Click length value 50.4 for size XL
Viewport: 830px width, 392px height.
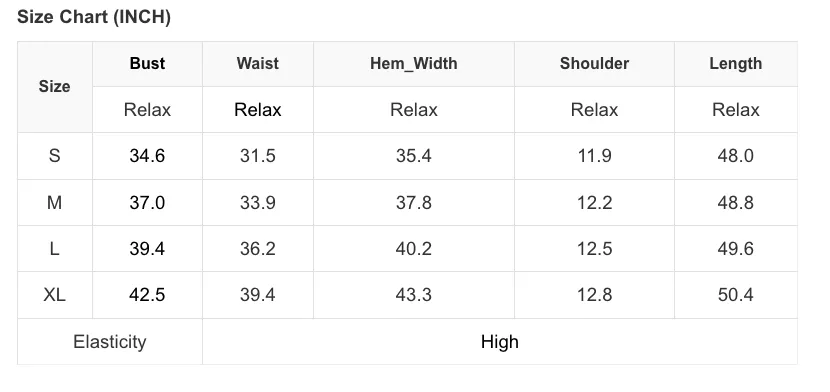click(x=735, y=295)
